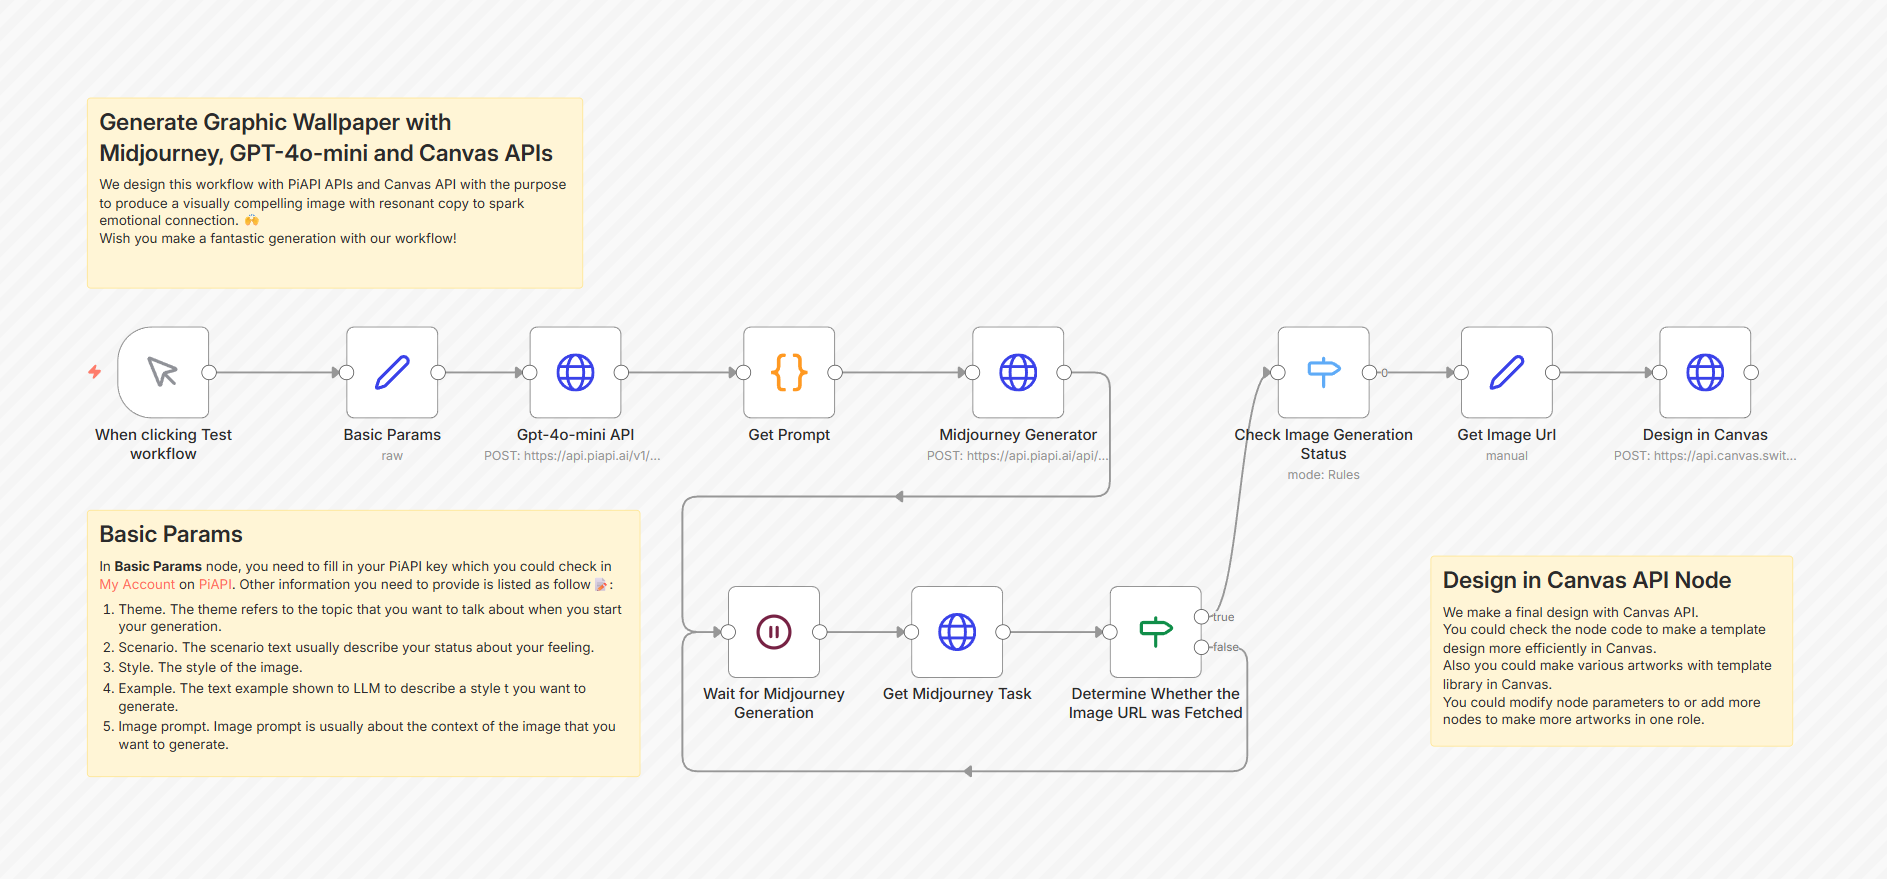Select the Basic Params sticky note heading

pos(171,534)
